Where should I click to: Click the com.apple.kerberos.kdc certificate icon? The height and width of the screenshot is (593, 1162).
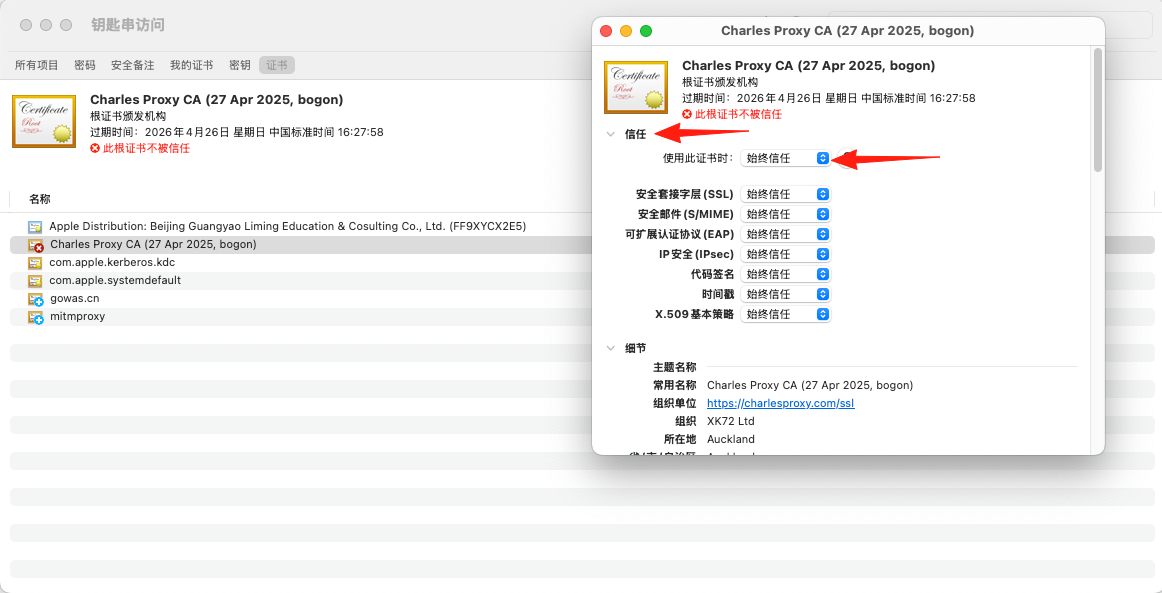[35, 263]
